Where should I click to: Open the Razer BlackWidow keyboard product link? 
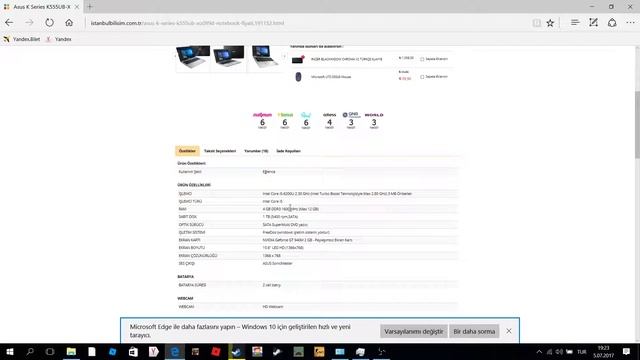[x=347, y=59]
